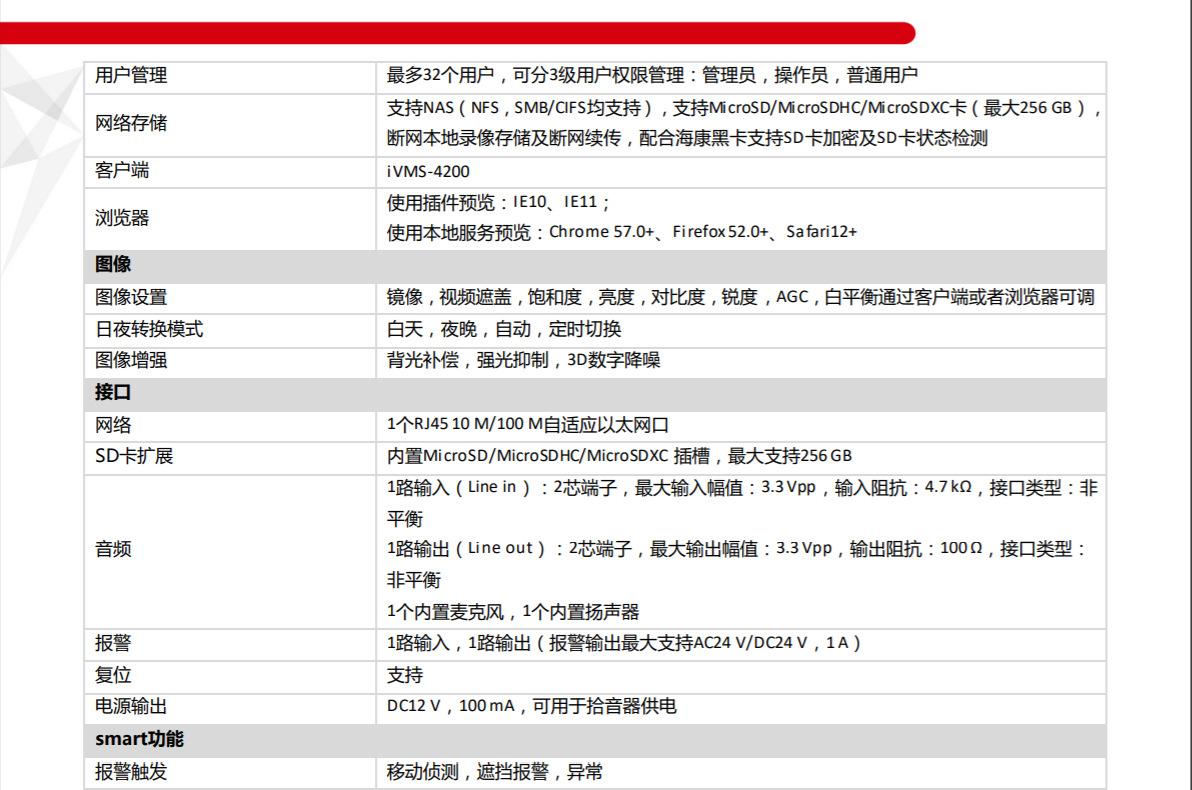Click the '用户管理' row label

pos(131,75)
